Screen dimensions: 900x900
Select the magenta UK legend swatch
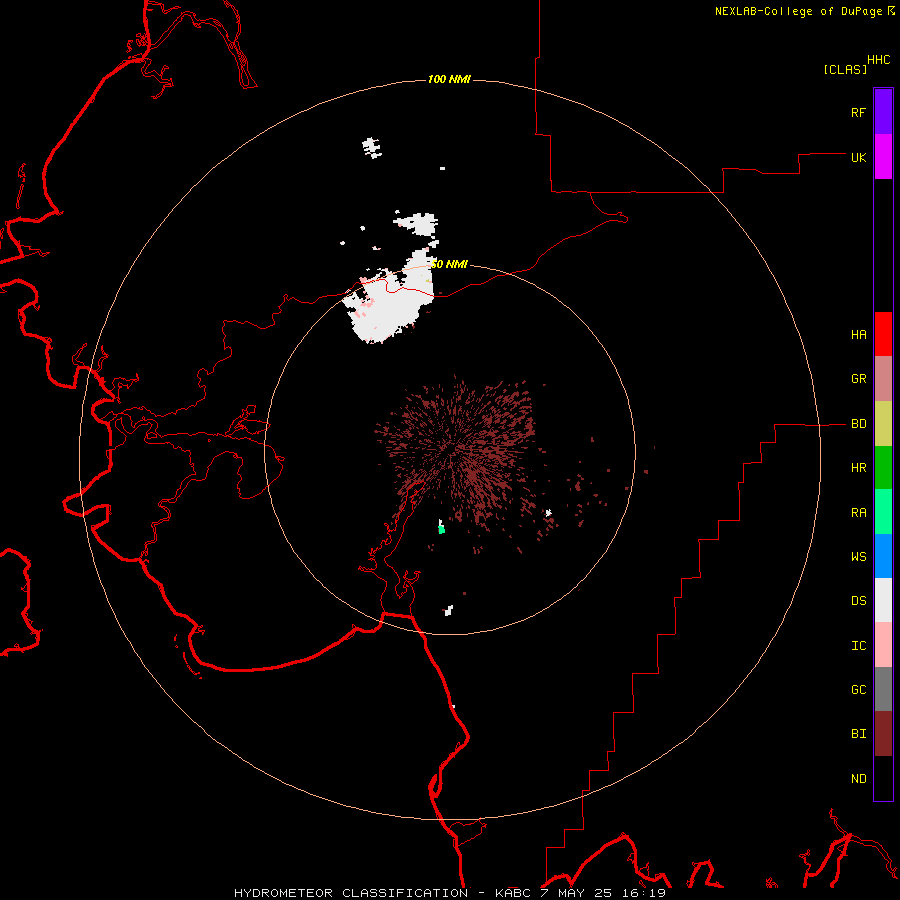[883, 157]
